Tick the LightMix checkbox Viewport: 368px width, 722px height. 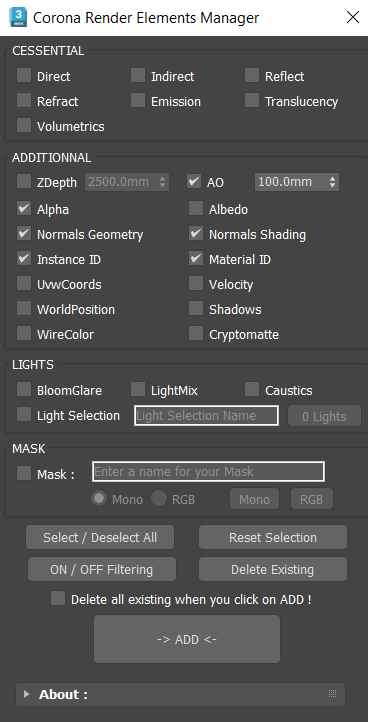pos(138,389)
